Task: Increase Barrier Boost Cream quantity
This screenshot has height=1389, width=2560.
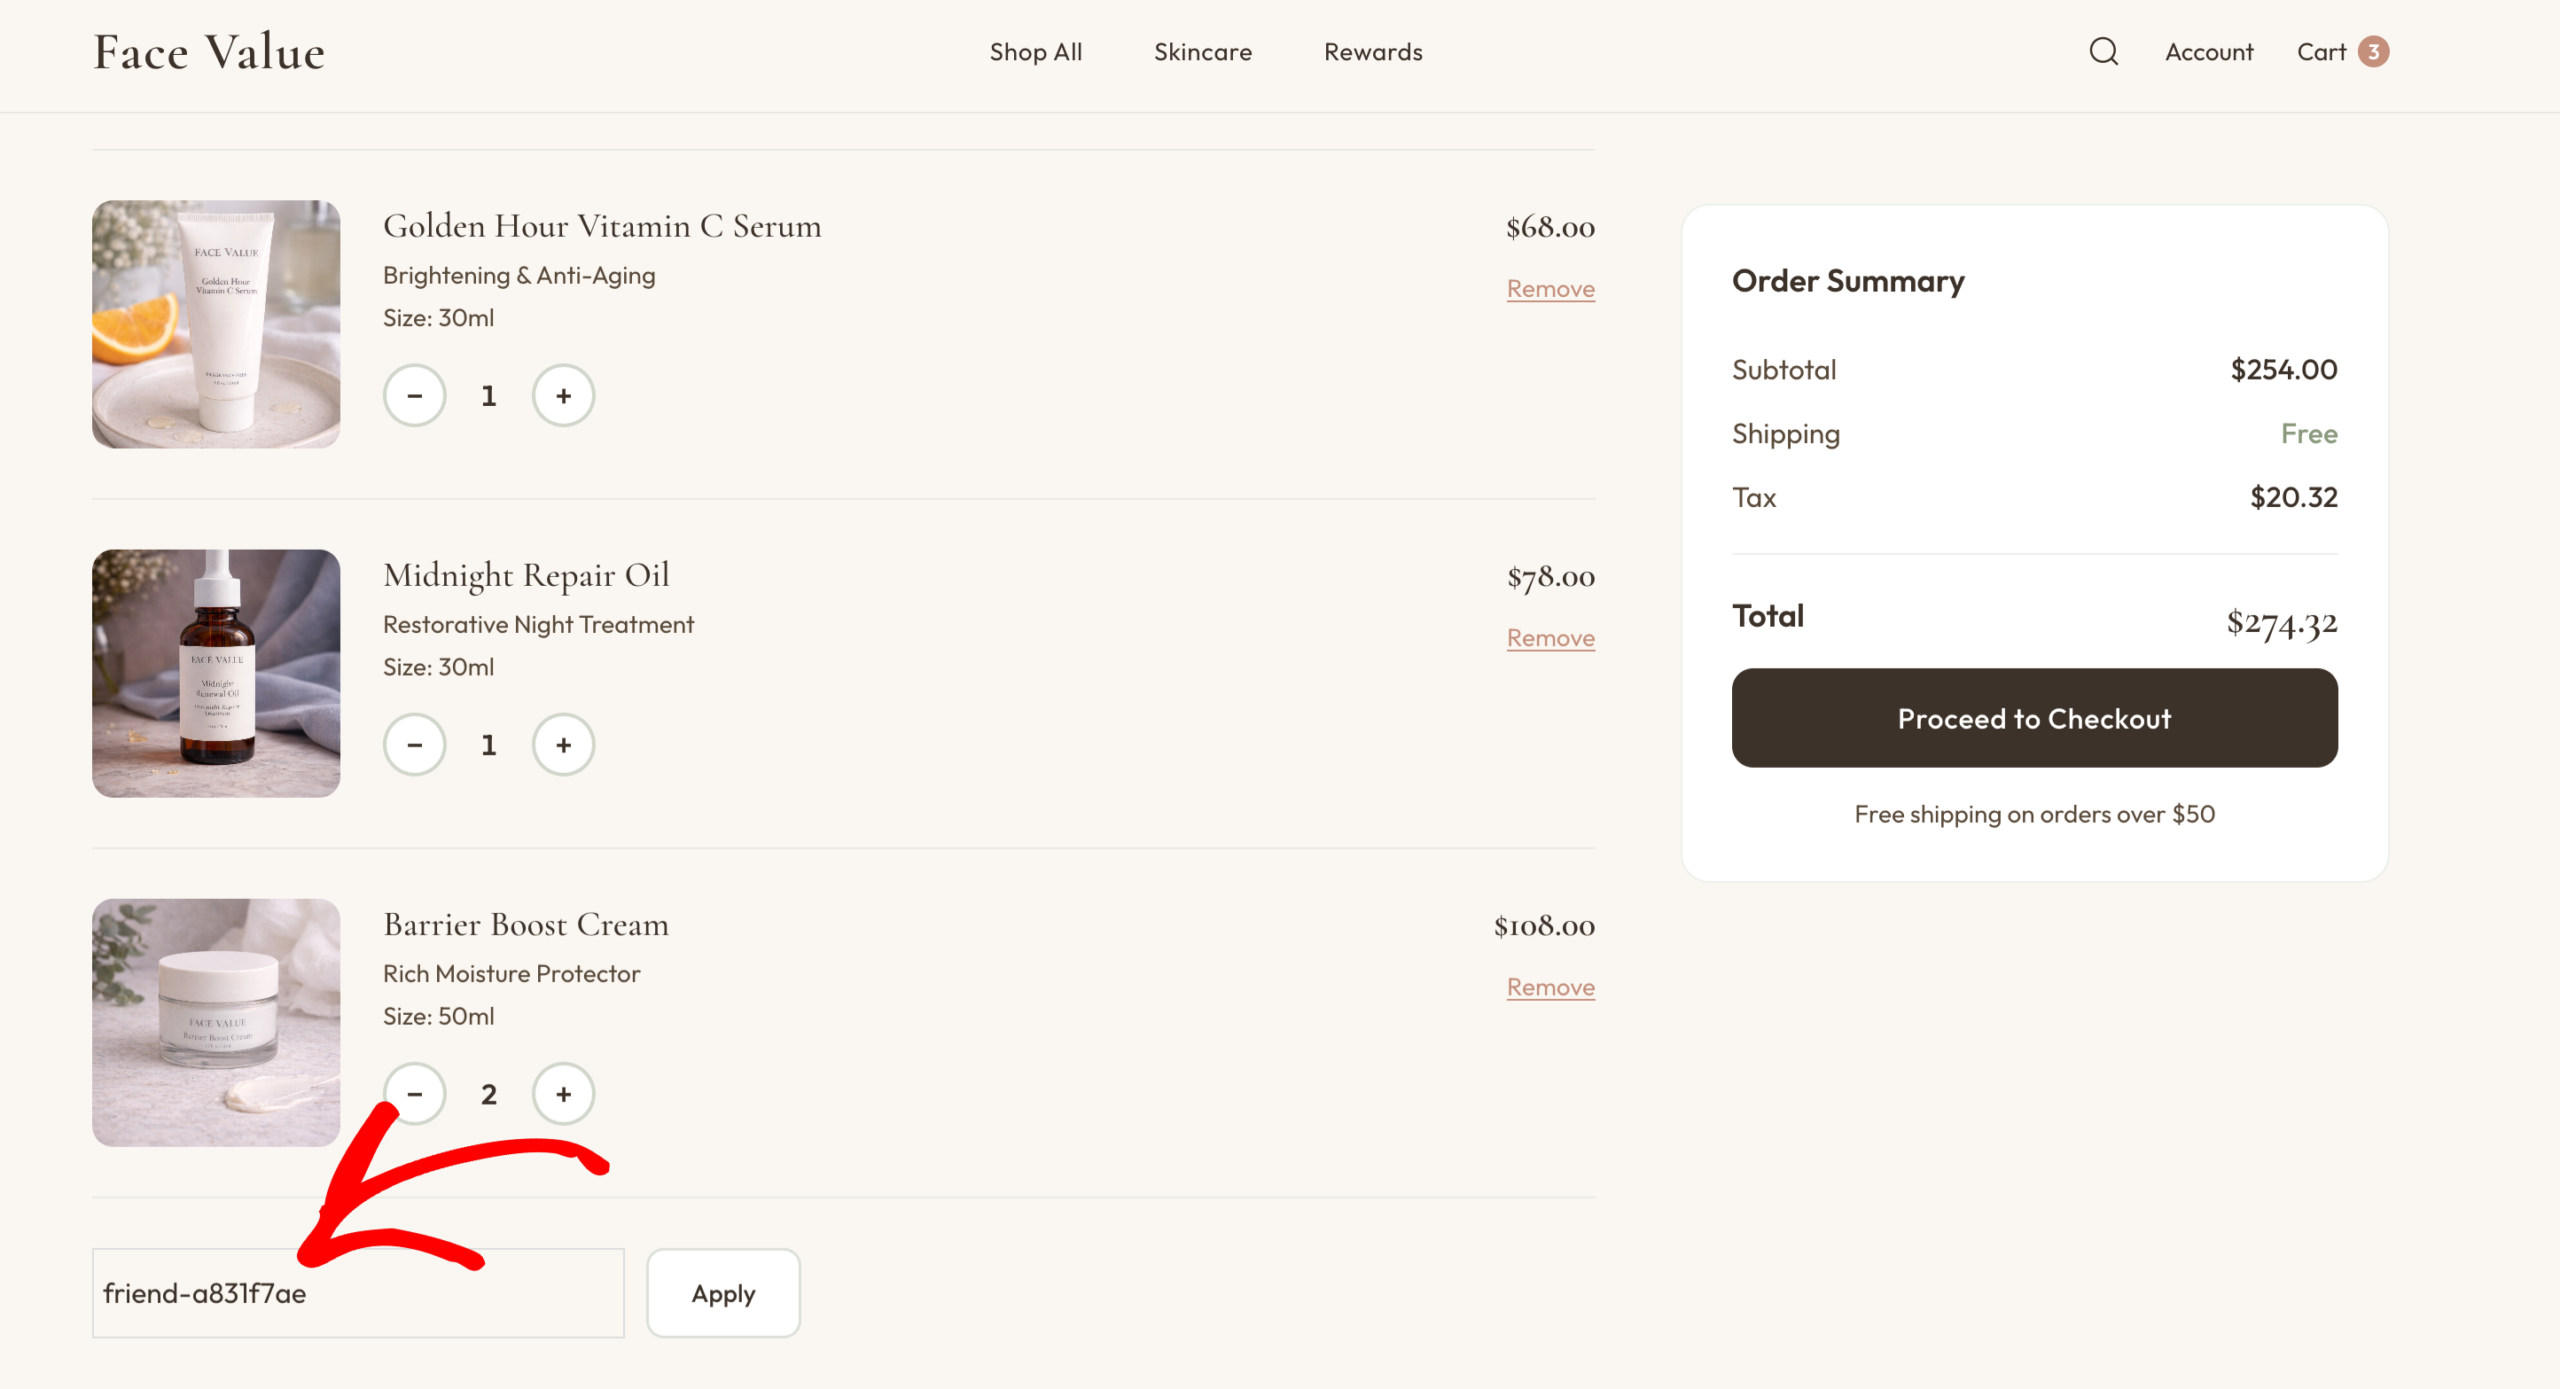Action: coord(563,1094)
